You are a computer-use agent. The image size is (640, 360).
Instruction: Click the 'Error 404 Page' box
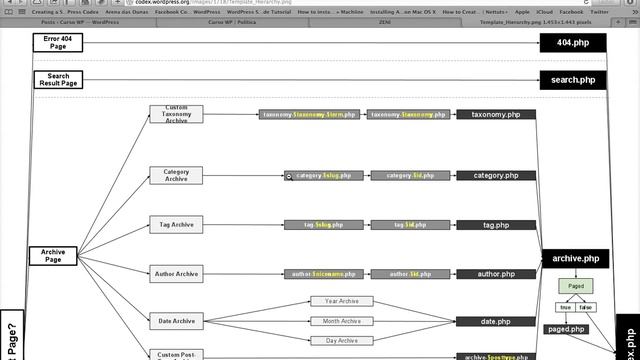[x=58, y=42]
